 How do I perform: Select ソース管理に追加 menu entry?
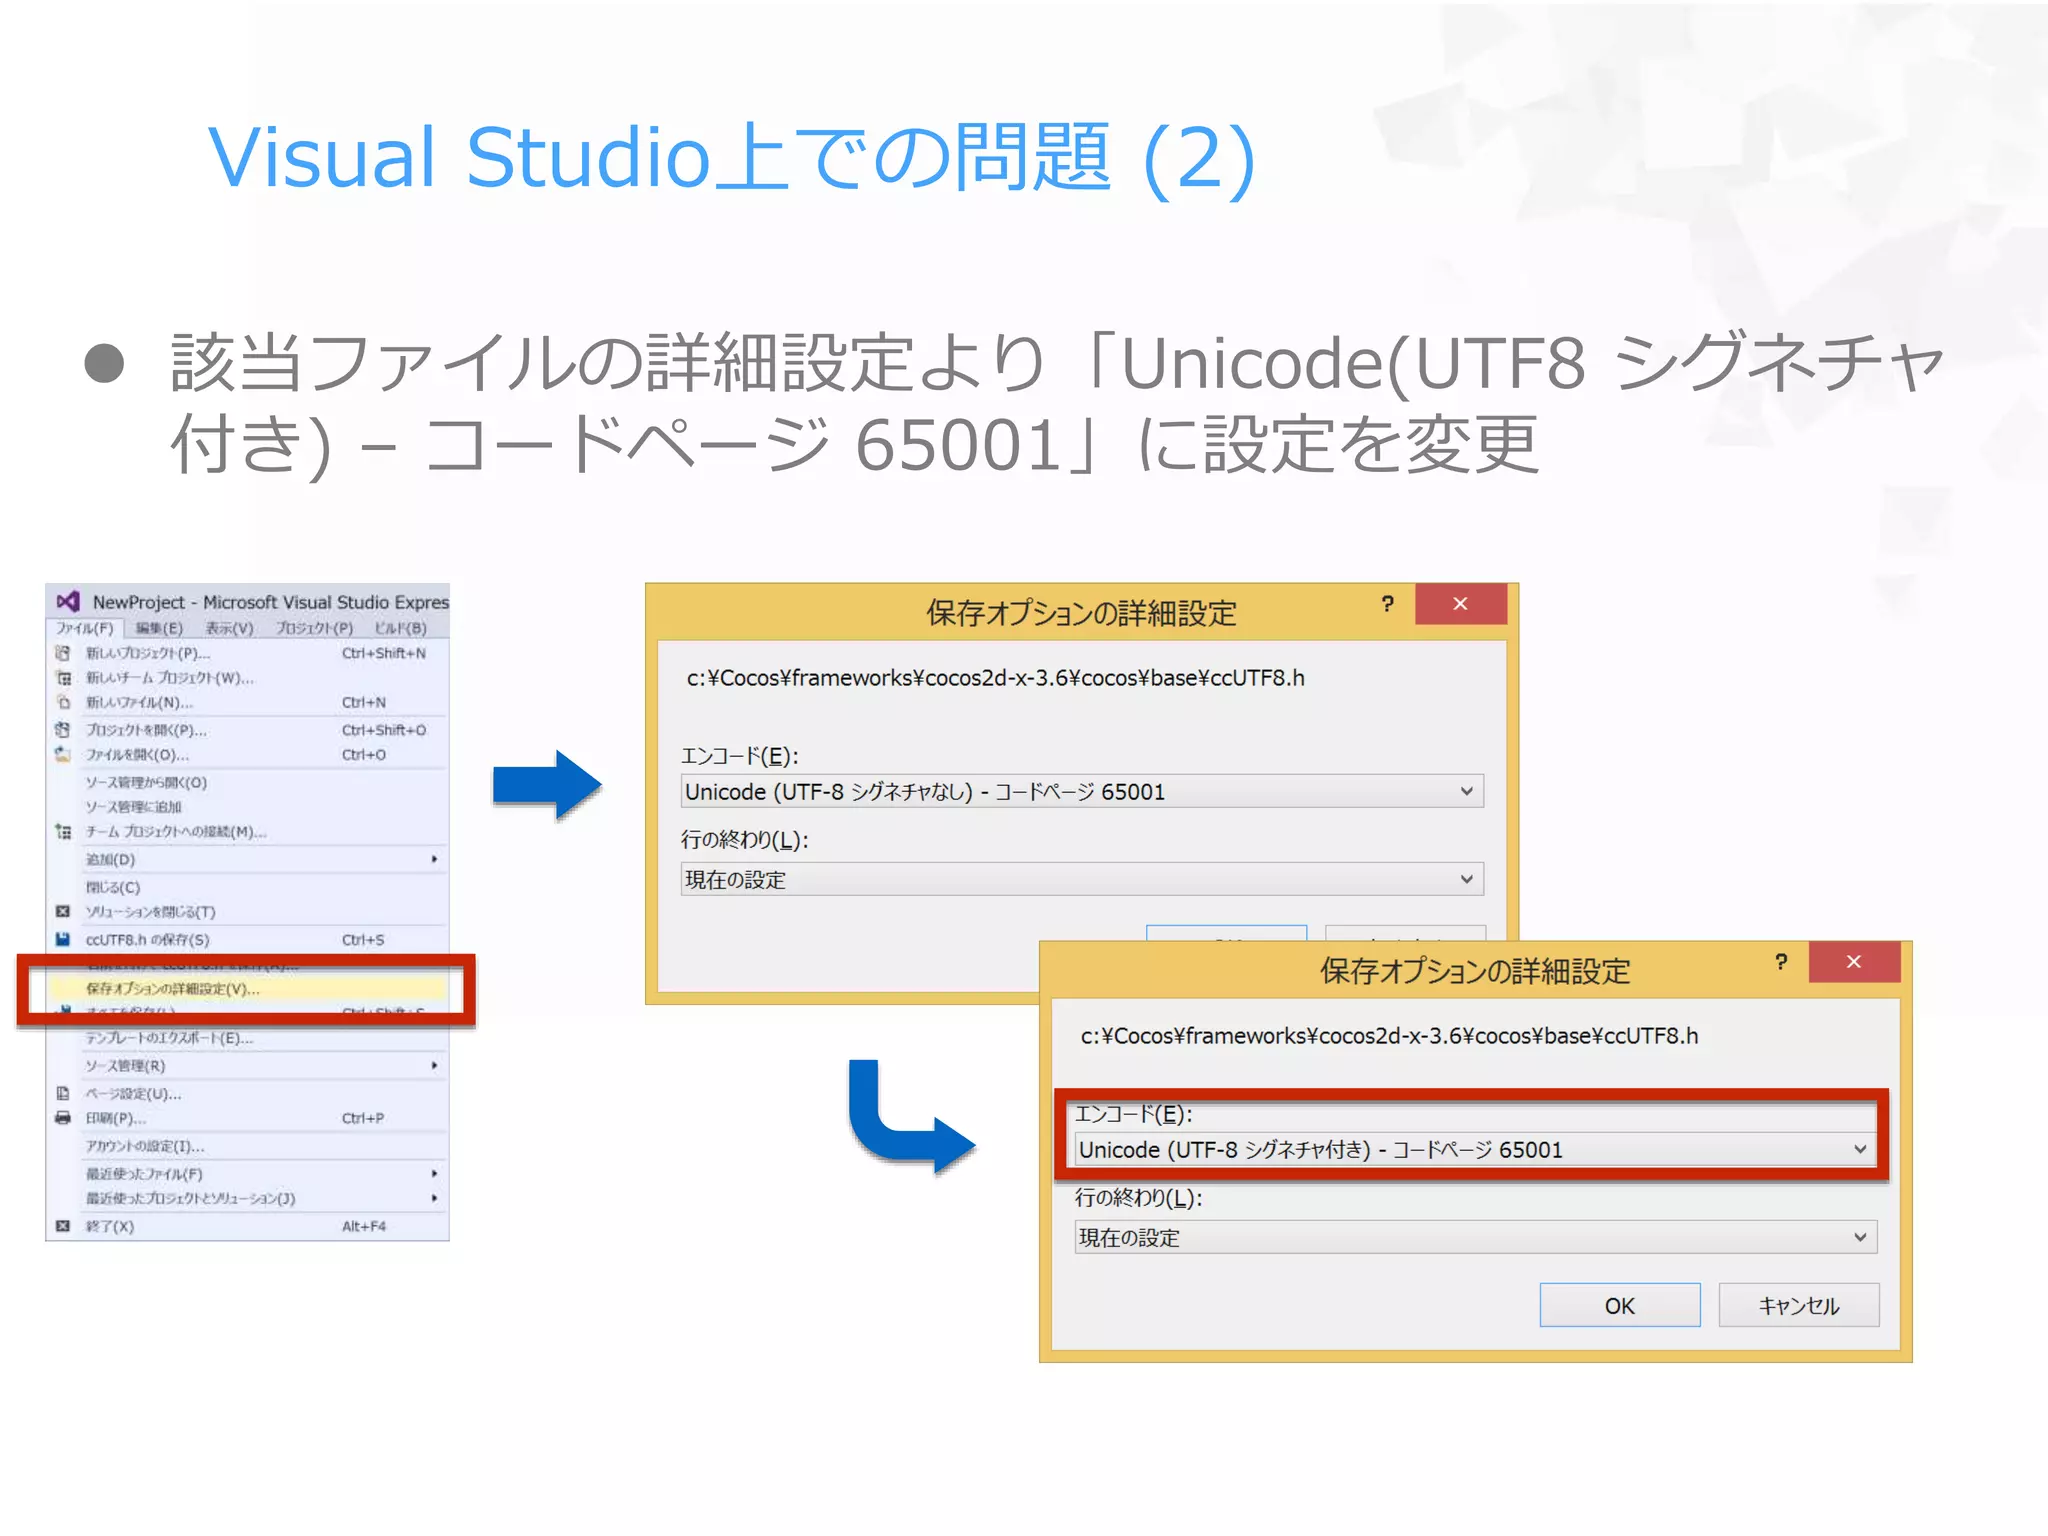[x=133, y=806]
